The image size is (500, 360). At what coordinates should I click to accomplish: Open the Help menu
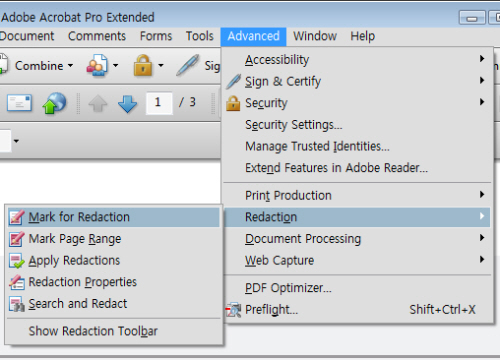[x=363, y=36]
